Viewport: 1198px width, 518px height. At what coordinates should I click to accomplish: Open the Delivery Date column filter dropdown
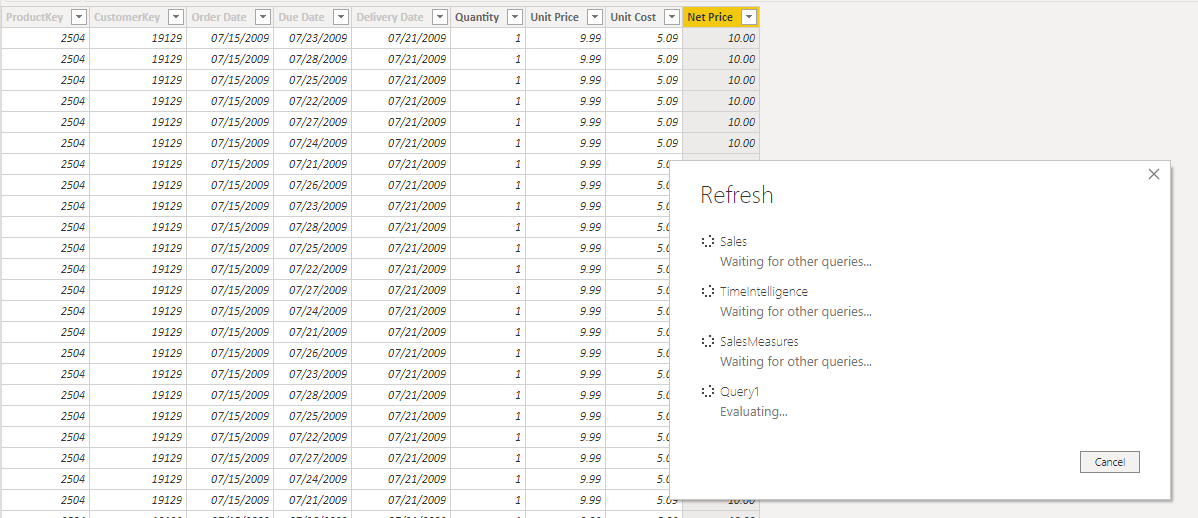coord(440,17)
